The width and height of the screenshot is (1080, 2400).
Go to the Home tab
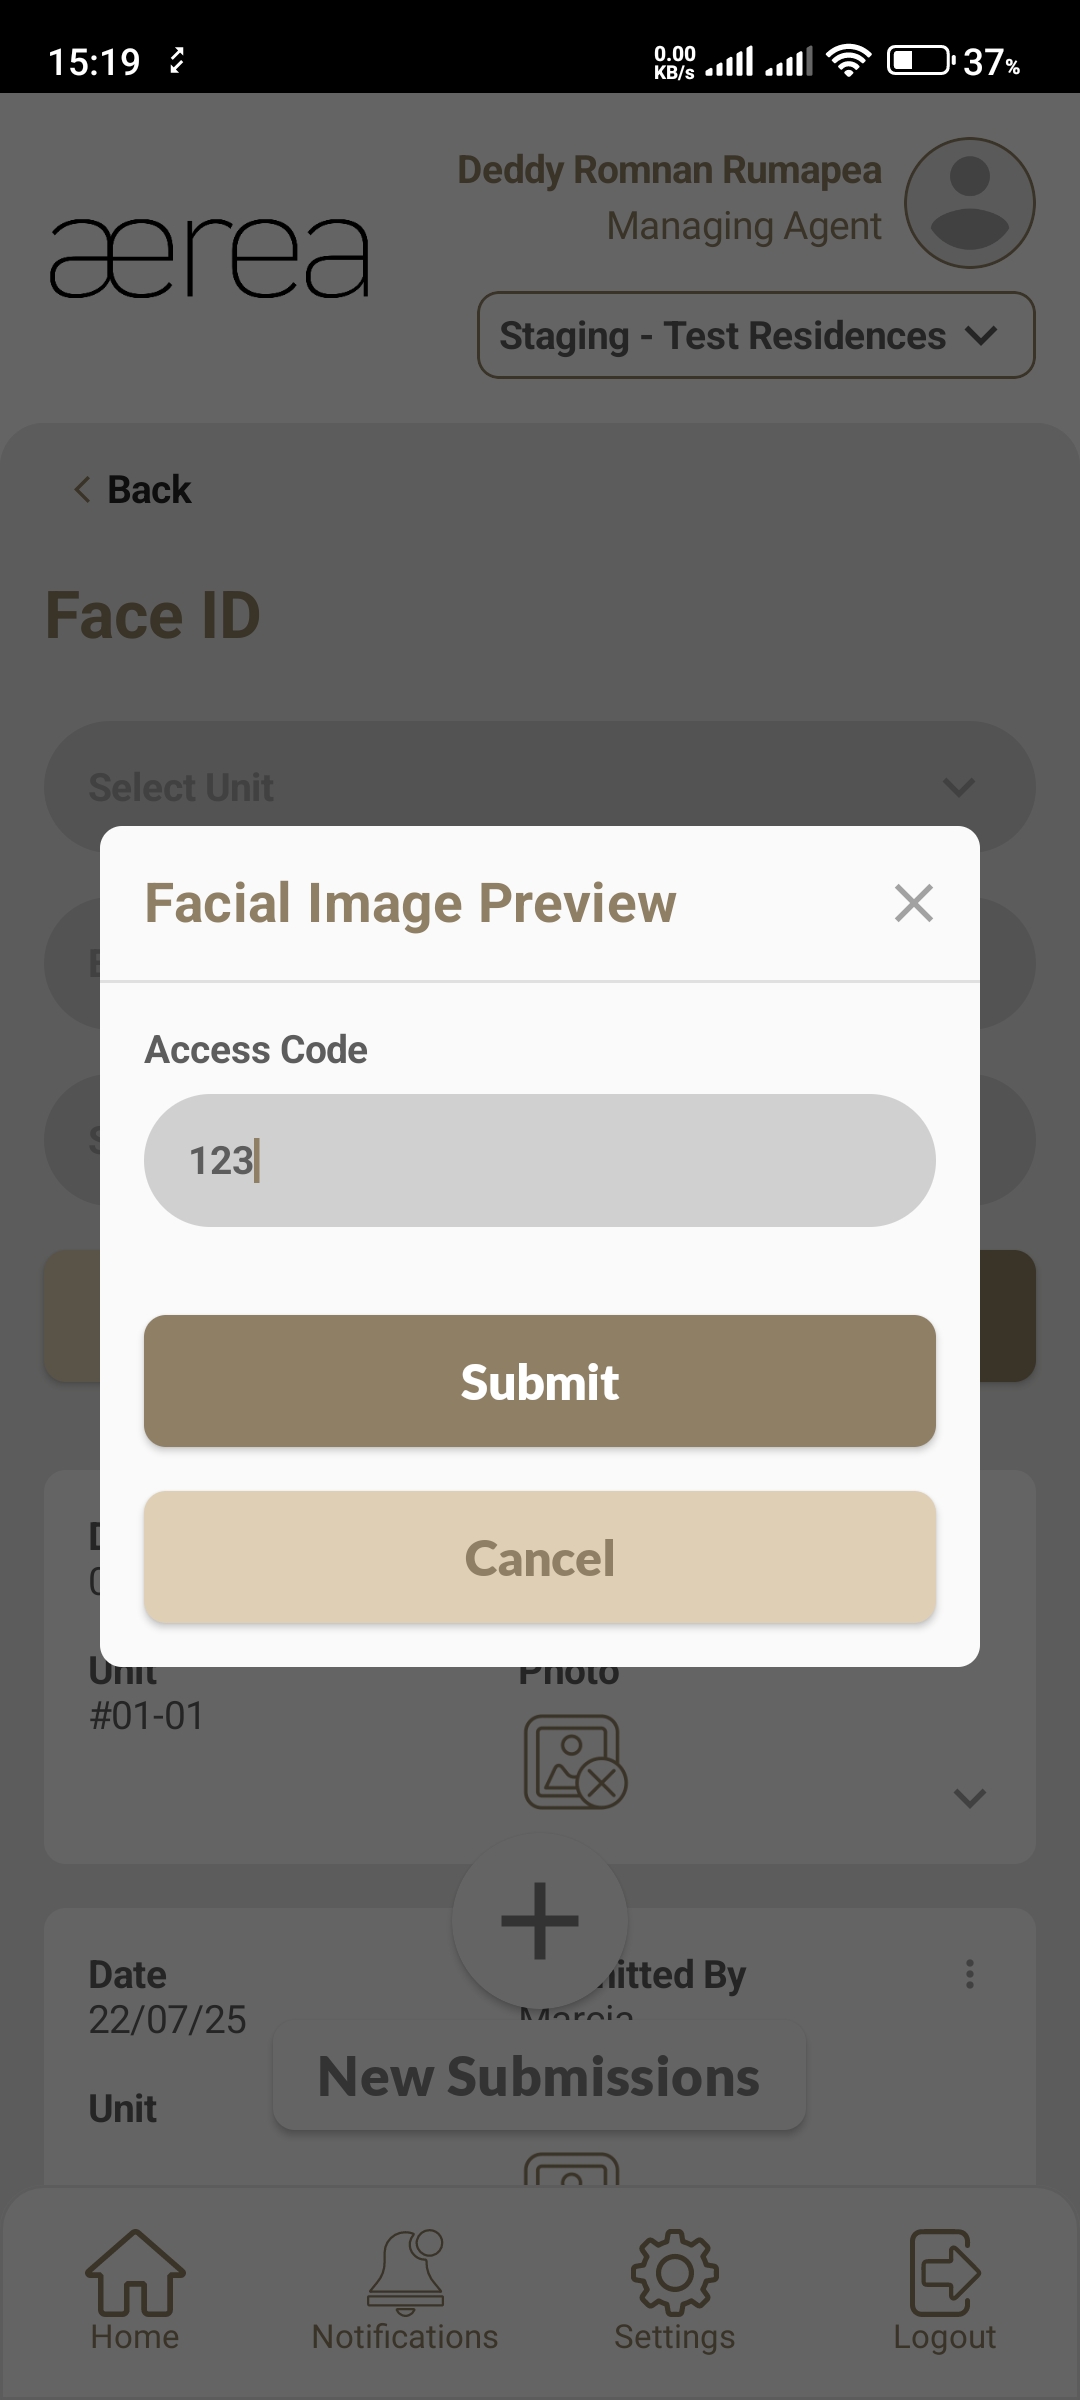pyautogui.click(x=135, y=2290)
